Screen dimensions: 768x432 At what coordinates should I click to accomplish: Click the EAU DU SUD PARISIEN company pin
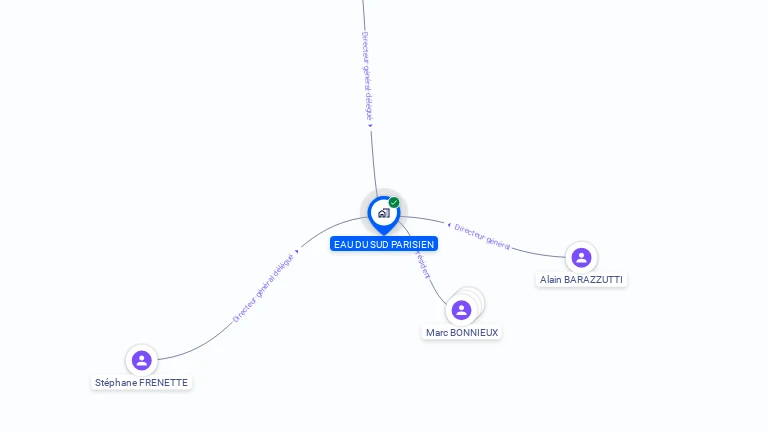384,216
